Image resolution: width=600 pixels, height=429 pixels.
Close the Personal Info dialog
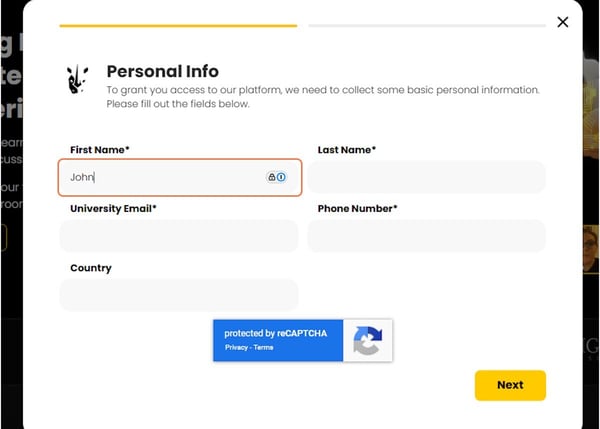563,22
